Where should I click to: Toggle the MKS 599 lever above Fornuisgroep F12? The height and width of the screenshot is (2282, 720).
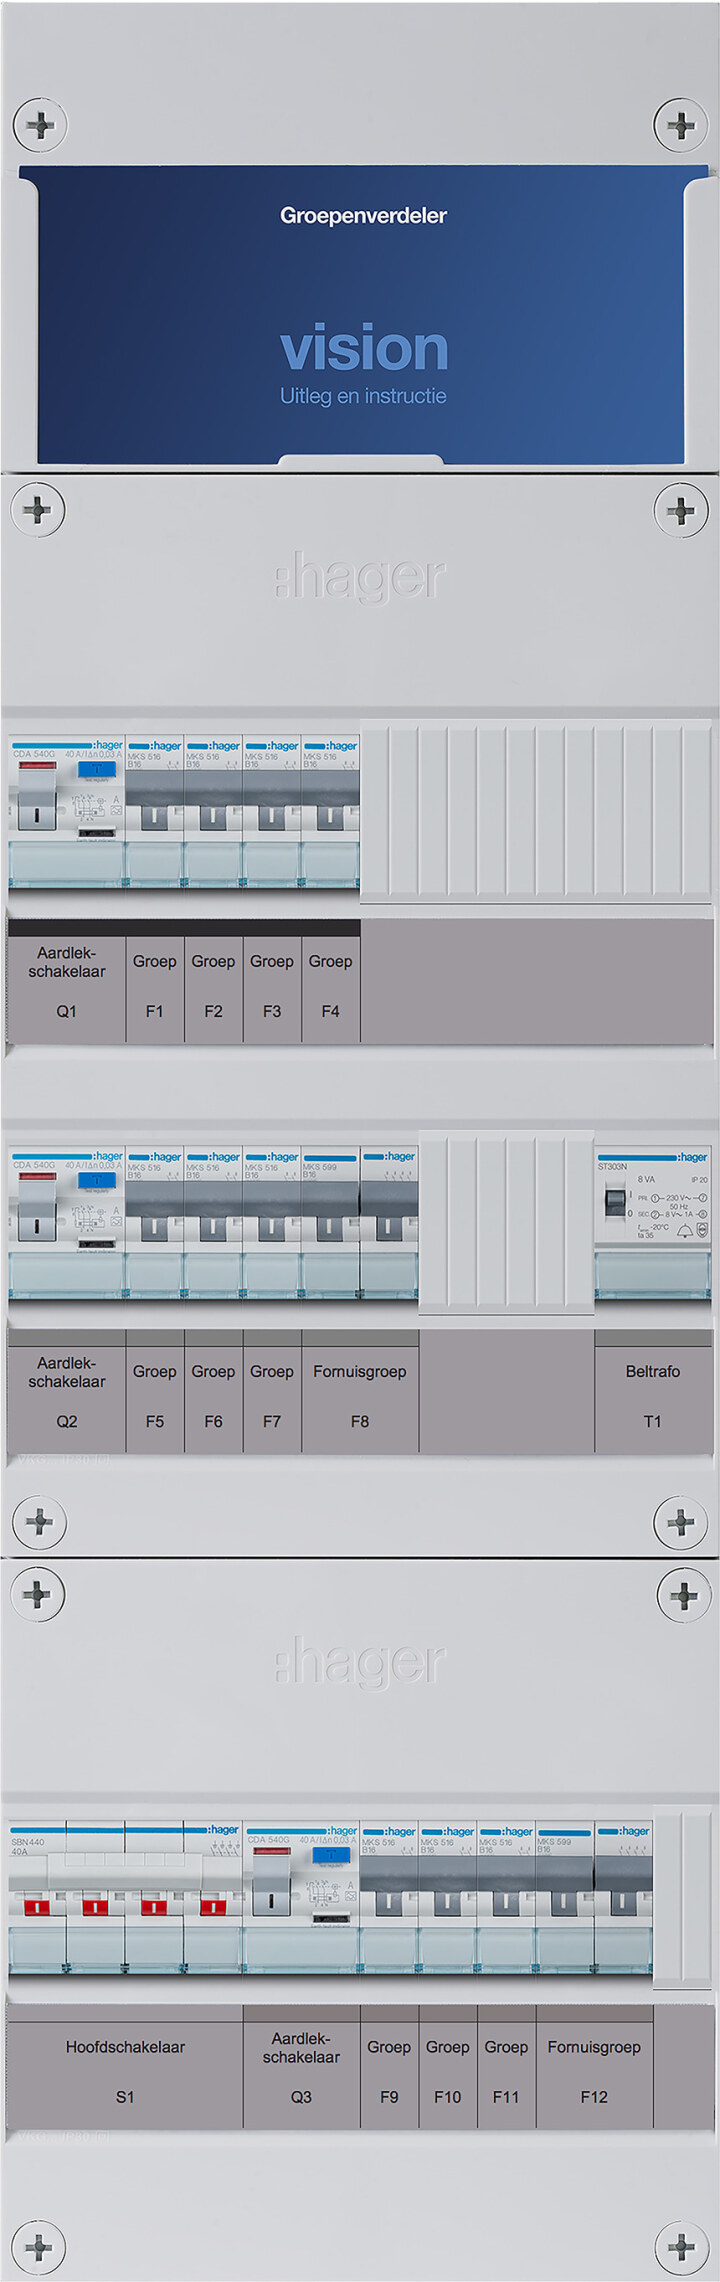[565, 1903]
